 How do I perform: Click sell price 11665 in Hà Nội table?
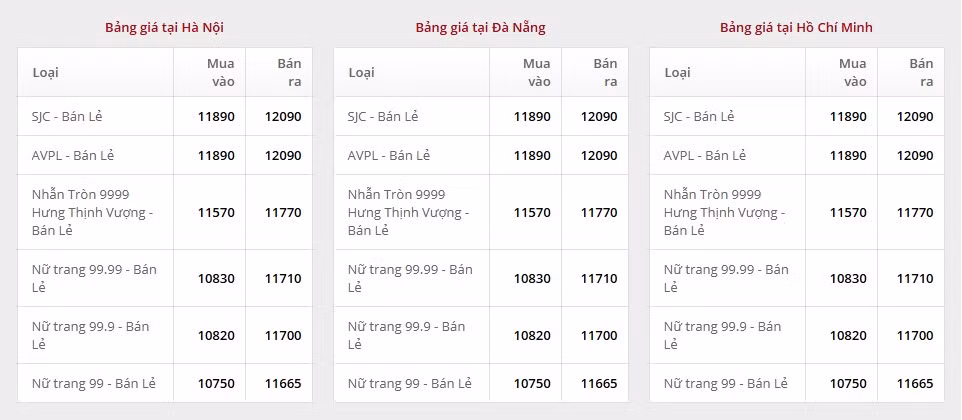point(283,384)
